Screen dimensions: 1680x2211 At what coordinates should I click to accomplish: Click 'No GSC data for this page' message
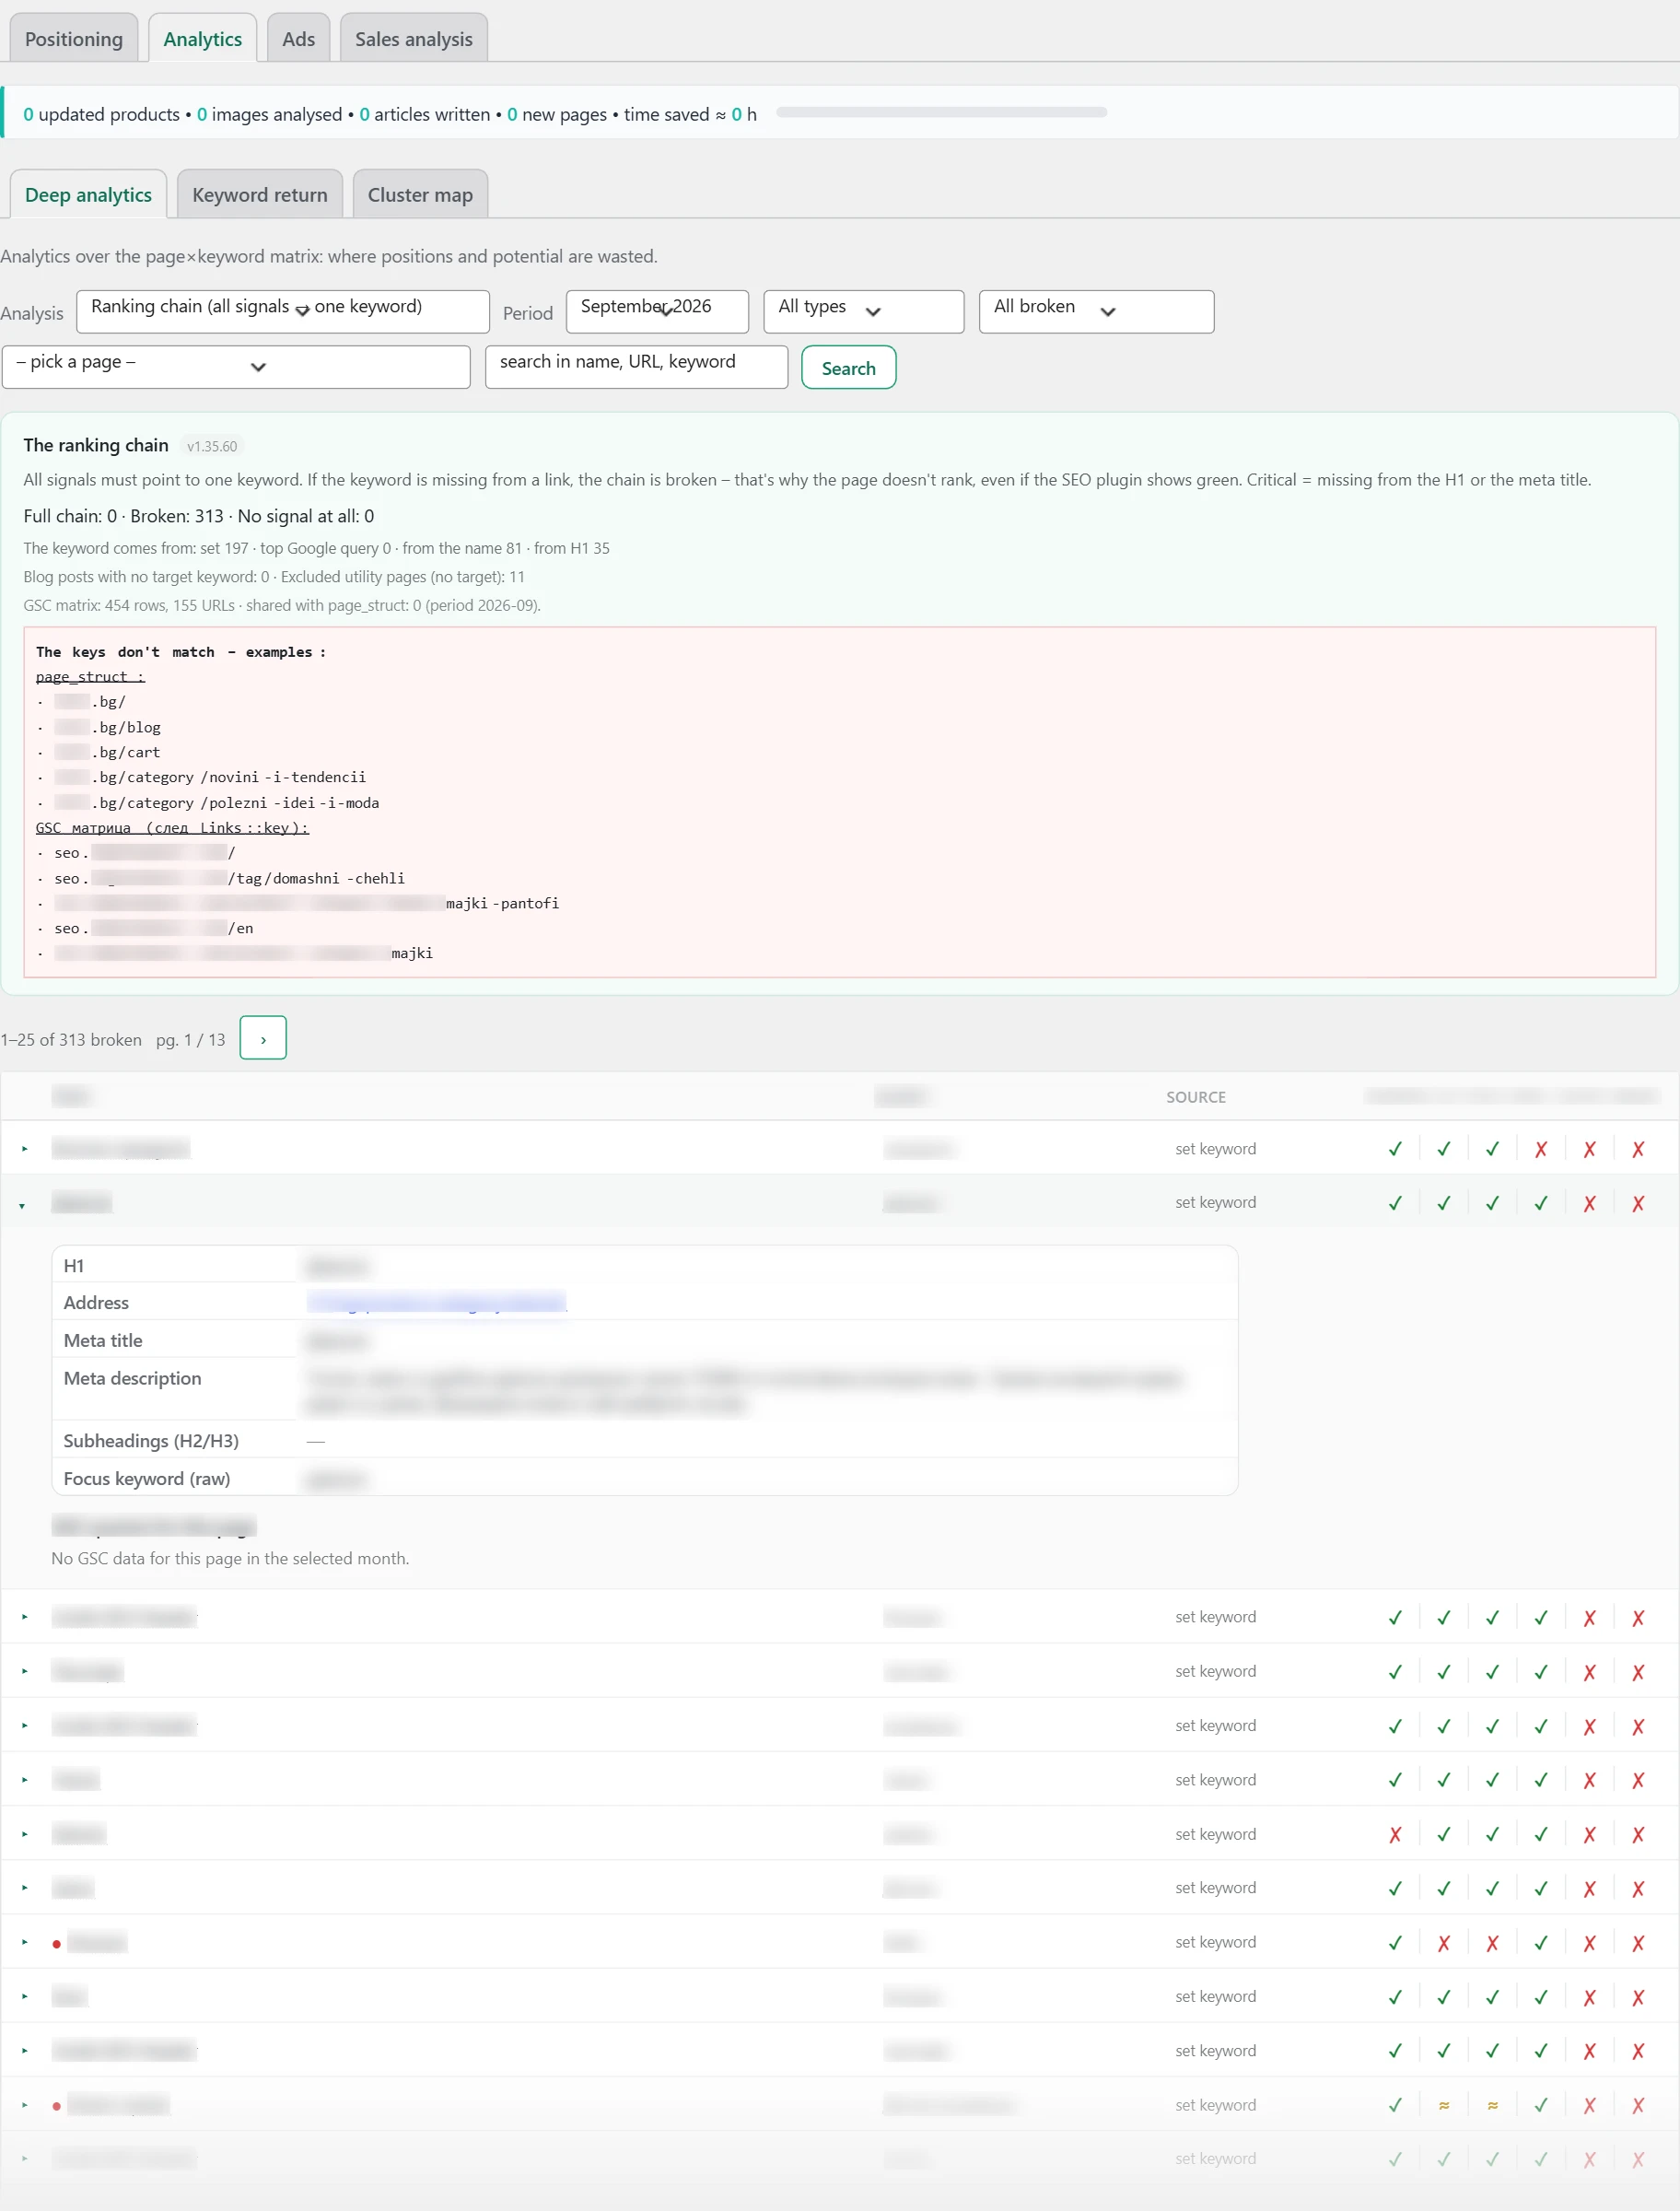click(230, 1558)
